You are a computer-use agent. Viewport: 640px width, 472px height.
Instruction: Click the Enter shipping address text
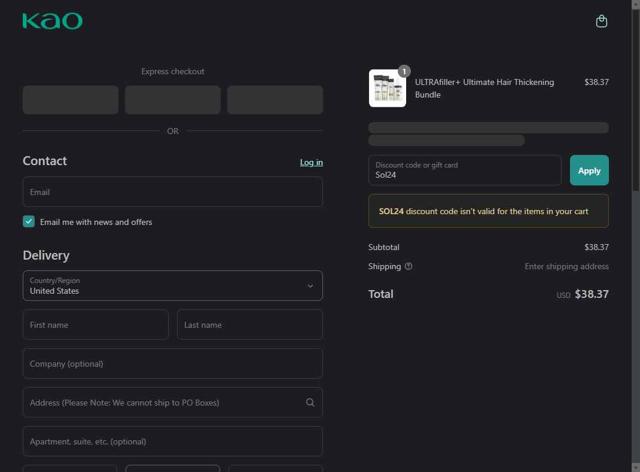click(x=566, y=267)
